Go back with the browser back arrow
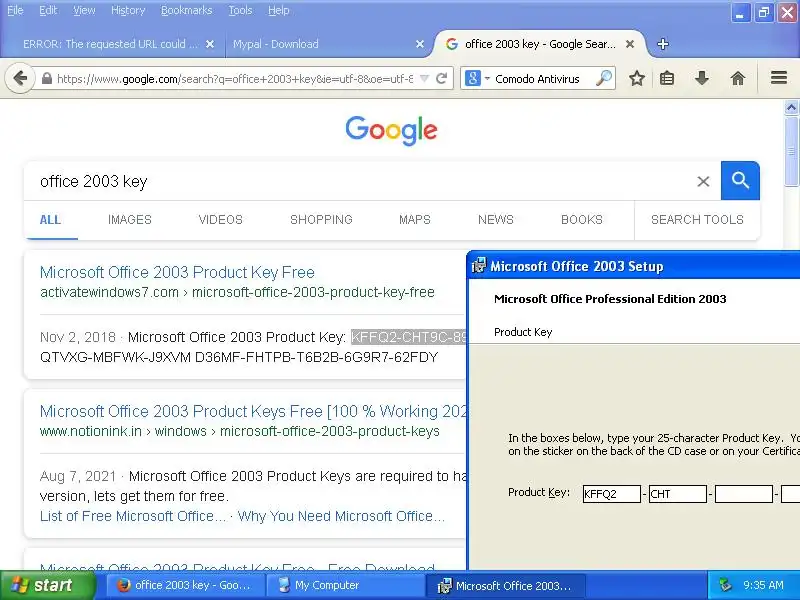Image resolution: width=800 pixels, height=600 pixels. pos(20,79)
